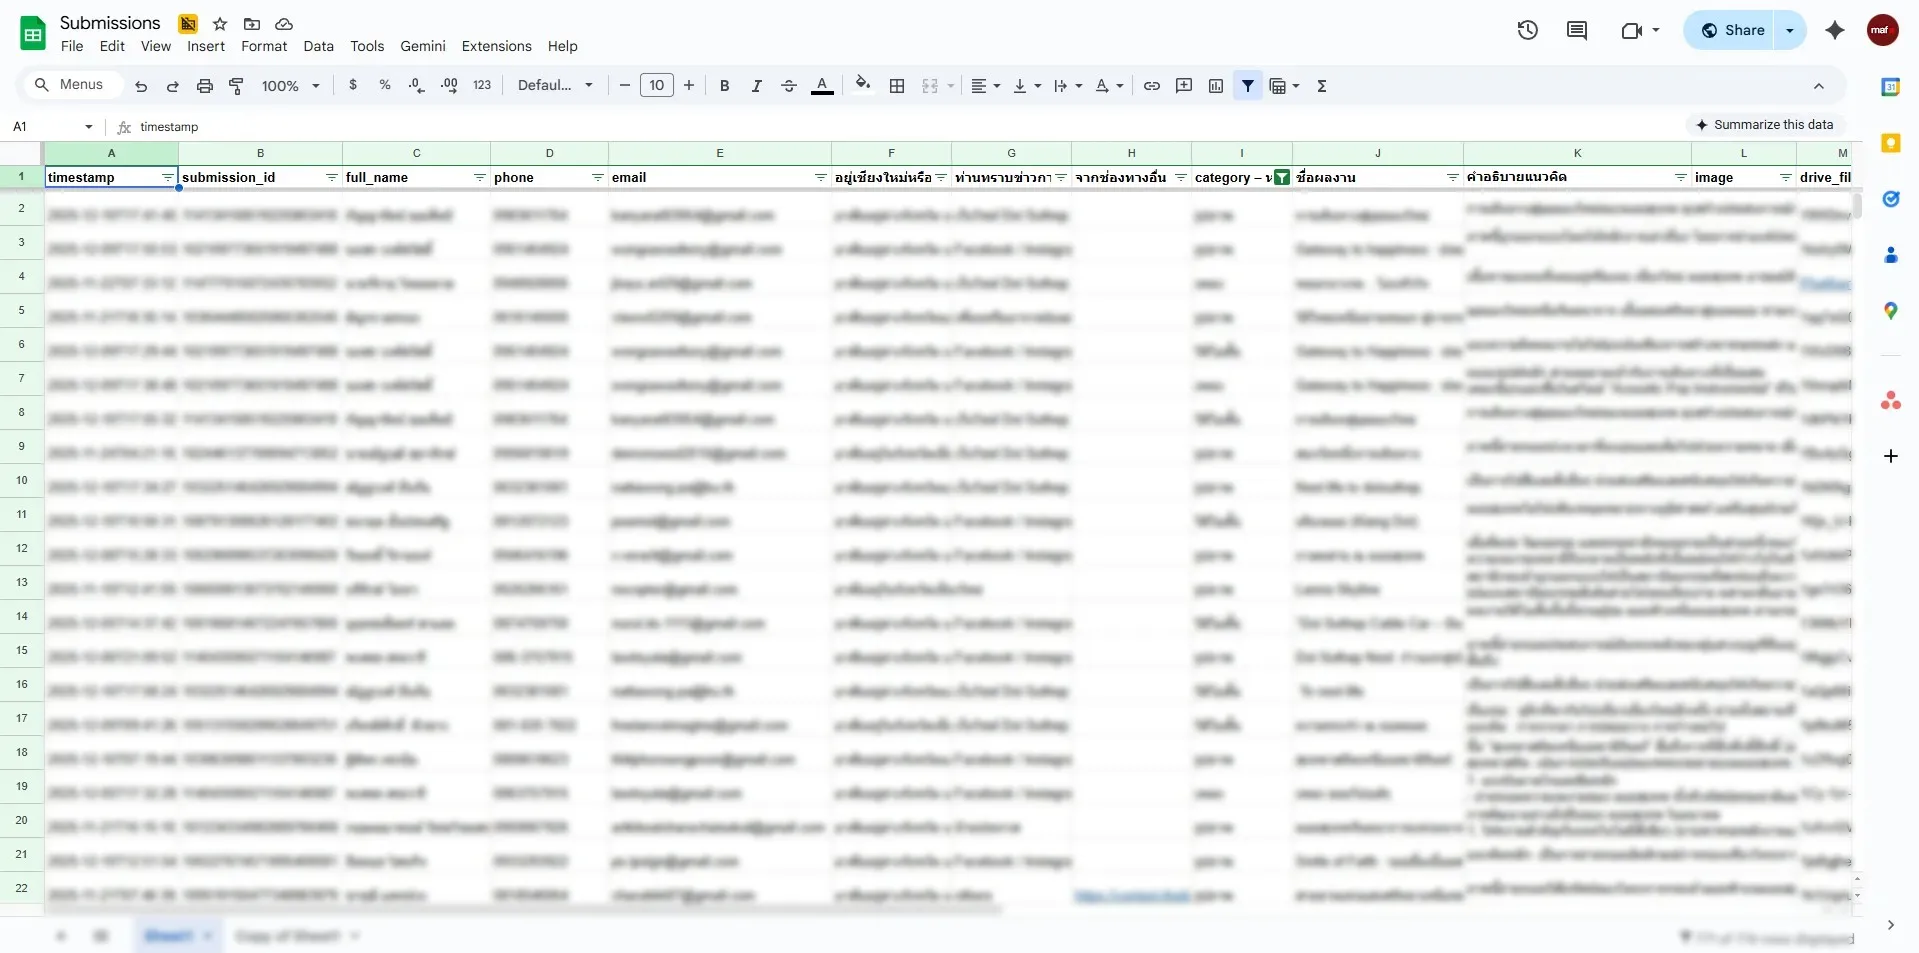1919x953 pixels.
Task: Expand the Default font dropdown
Action: point(555,86)
